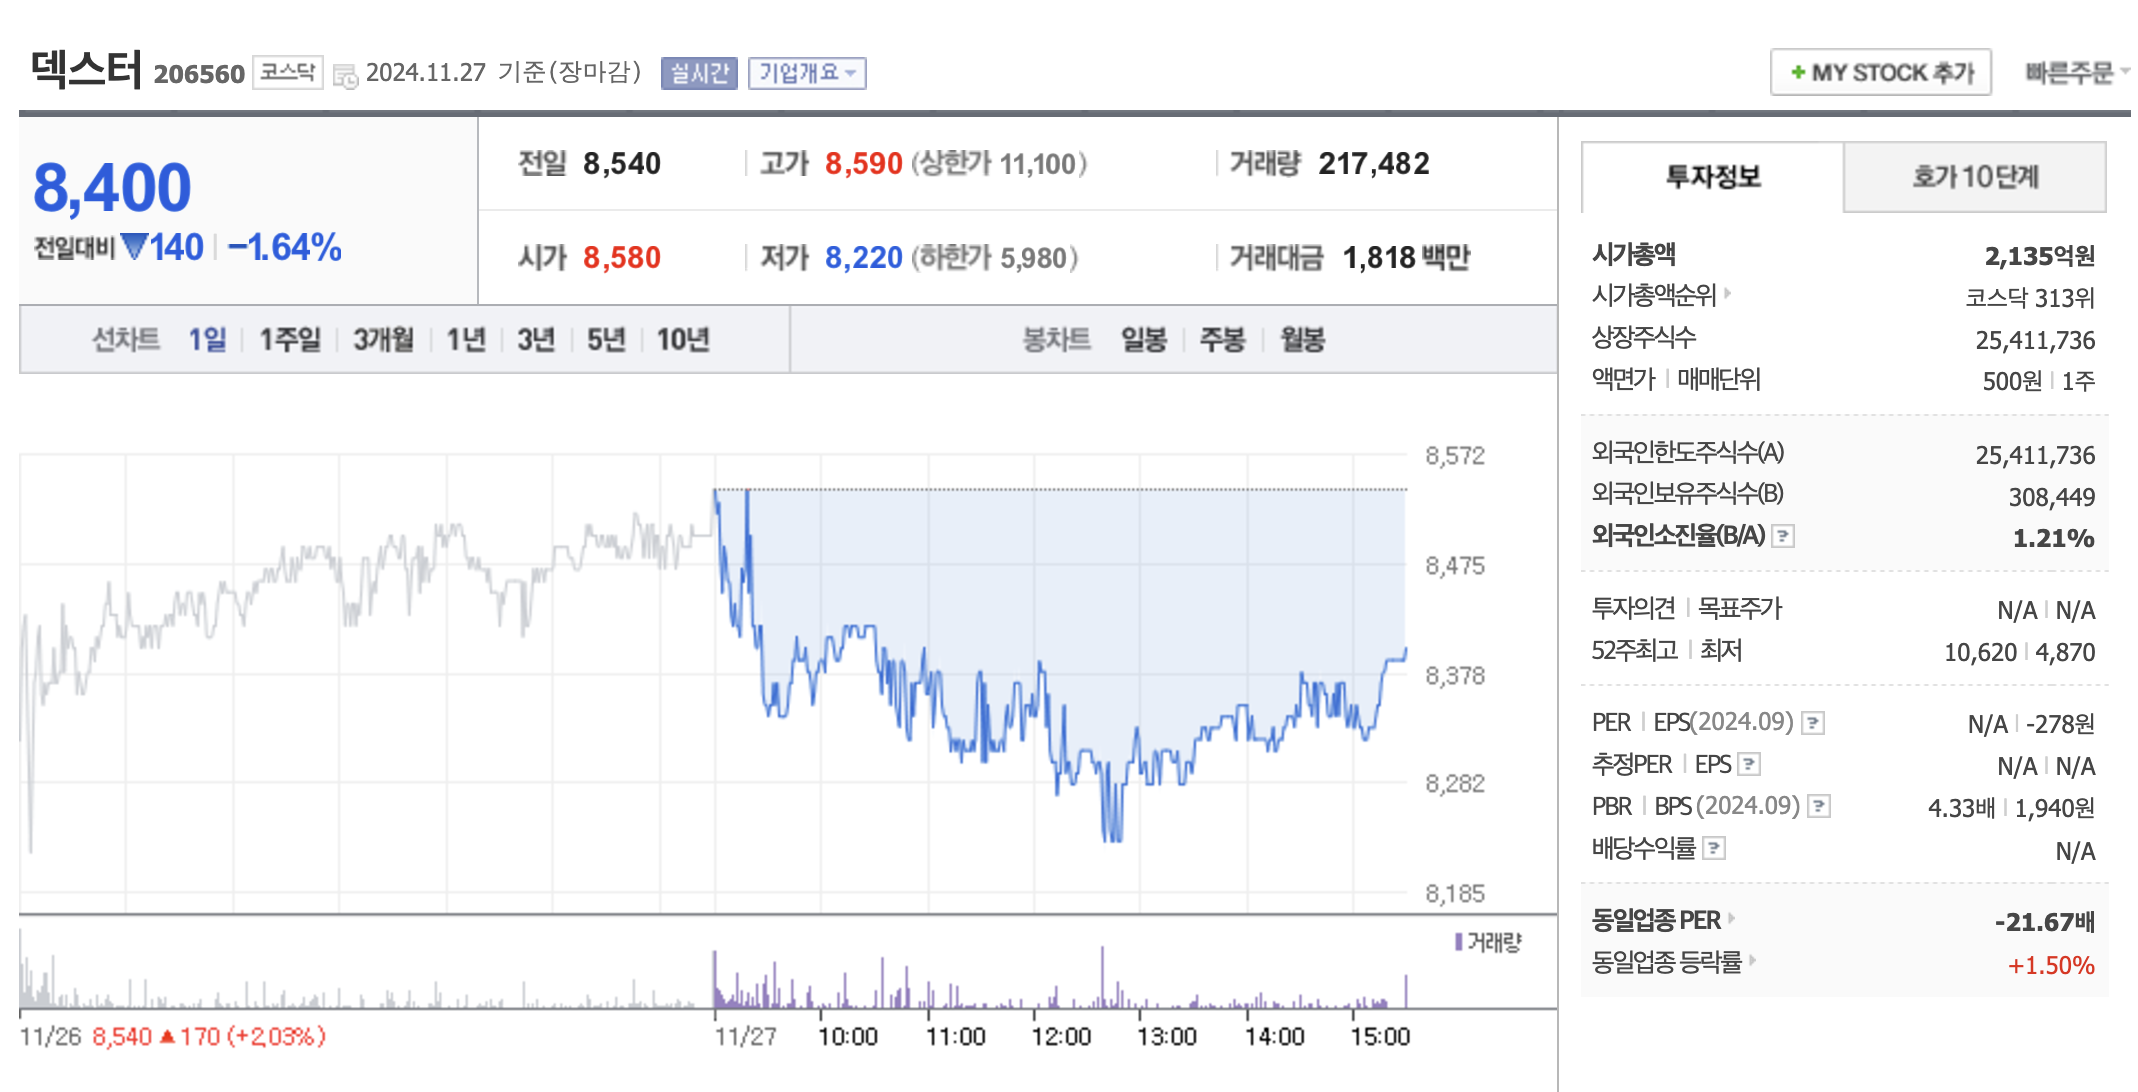2138x1092 pixels.
Task: Switch chart to 일봉 candlestick view
Action: (1144, 340)
